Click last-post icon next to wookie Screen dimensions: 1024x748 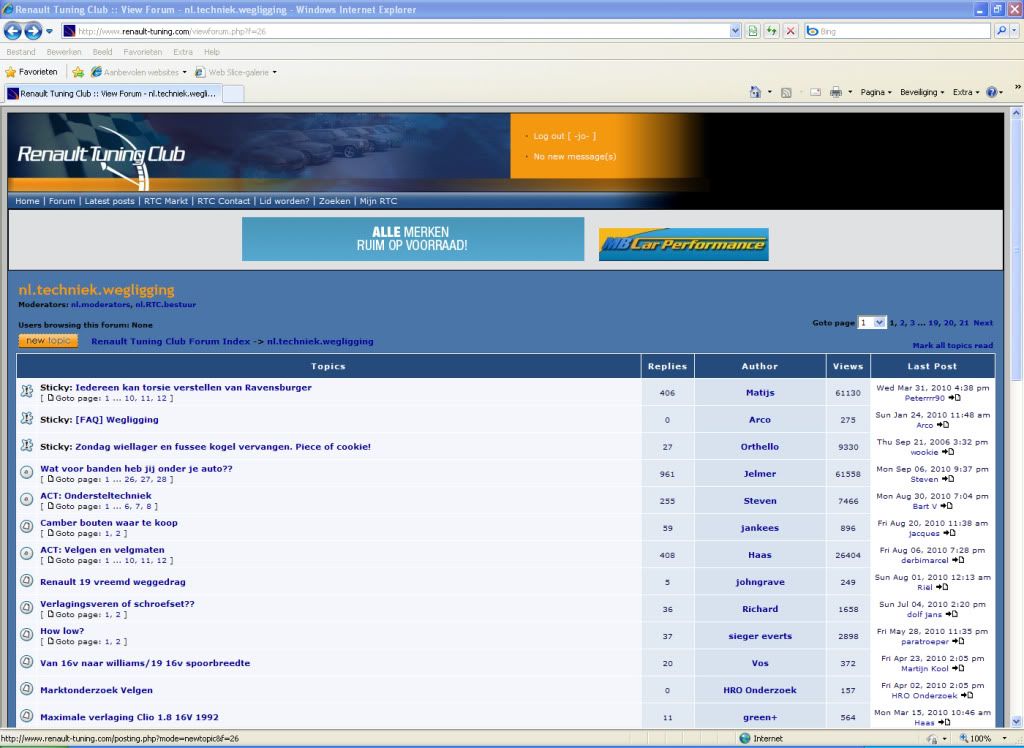pos(948,452)
